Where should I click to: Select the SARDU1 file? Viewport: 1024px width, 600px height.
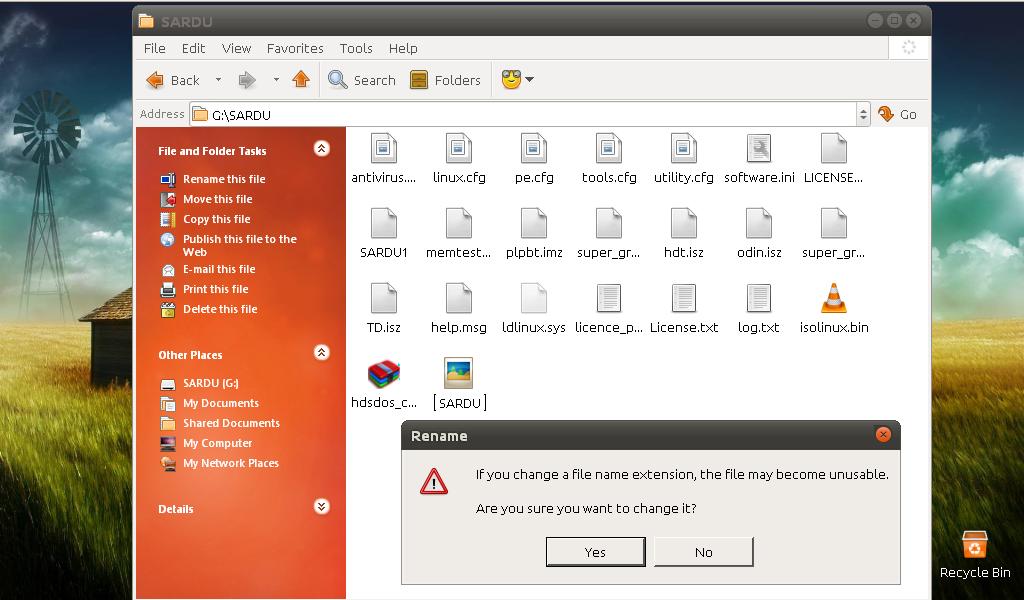[383, 234]
